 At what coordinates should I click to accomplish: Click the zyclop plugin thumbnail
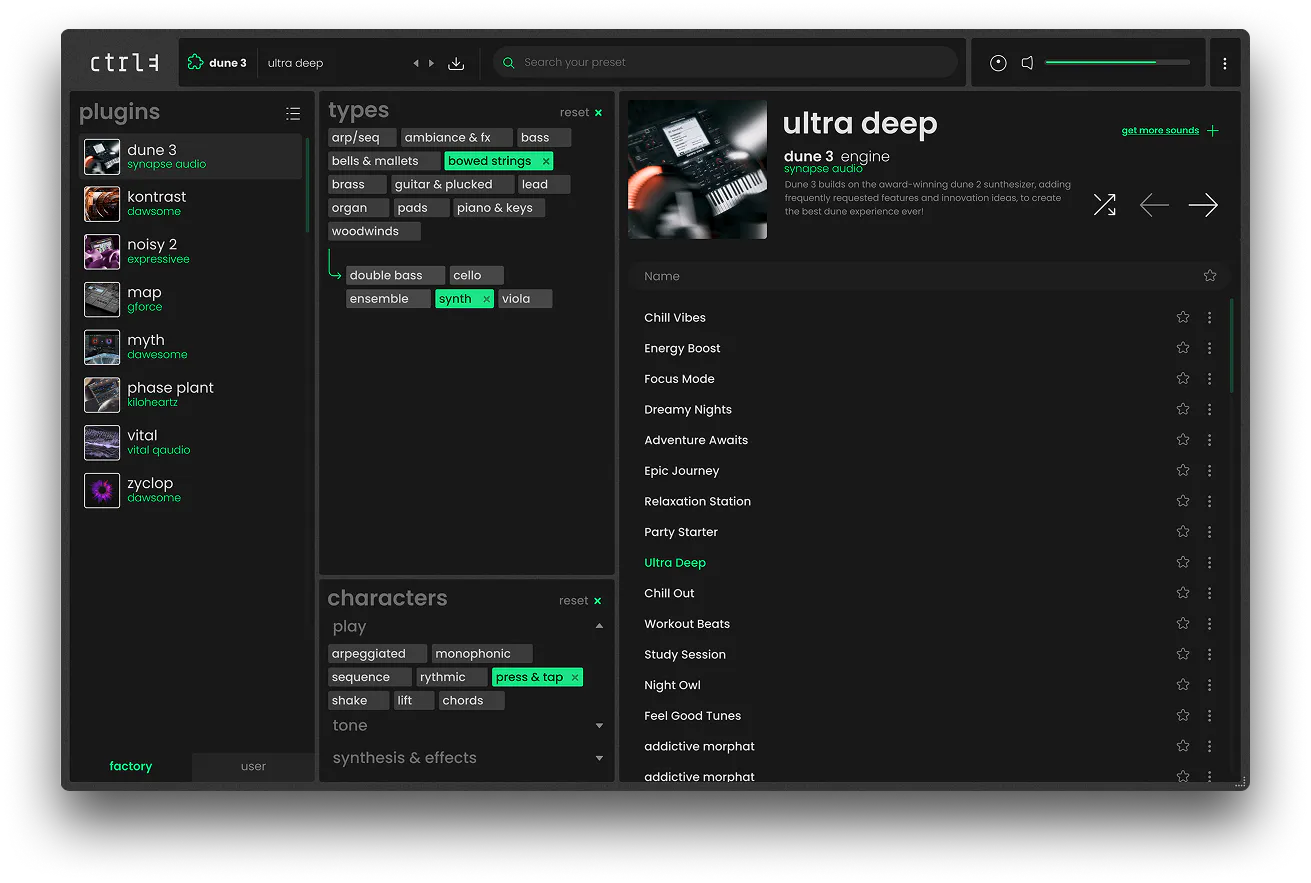[x=102, y=491]
